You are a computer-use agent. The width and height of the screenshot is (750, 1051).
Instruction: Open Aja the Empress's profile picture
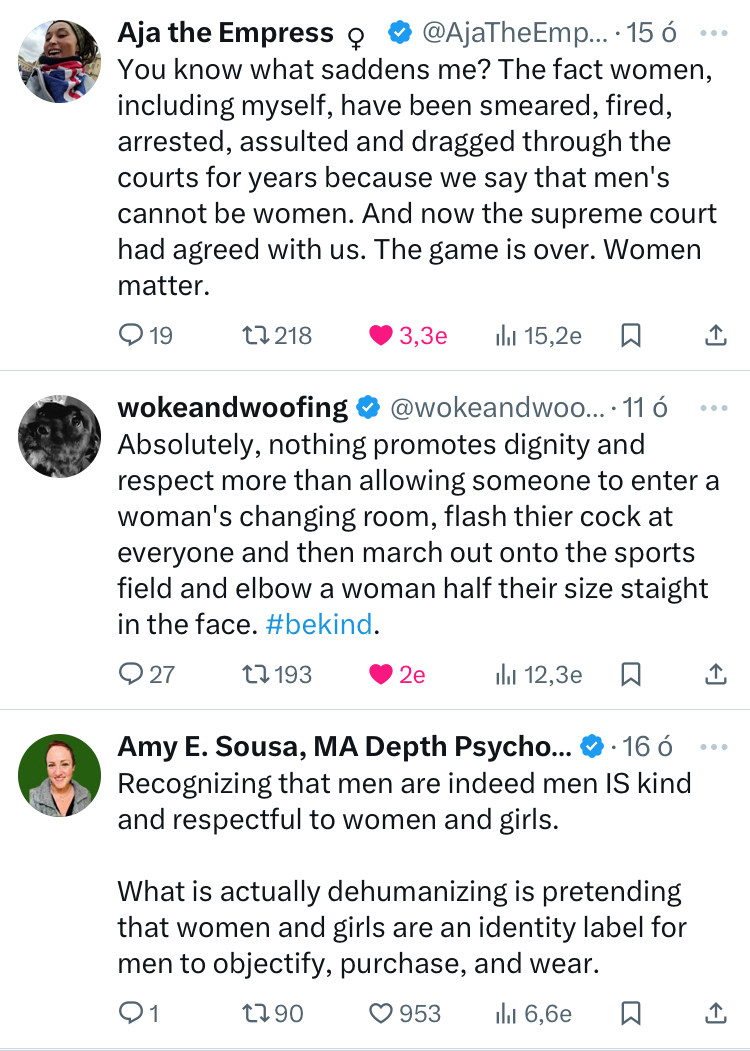click(x=60, y=62)
